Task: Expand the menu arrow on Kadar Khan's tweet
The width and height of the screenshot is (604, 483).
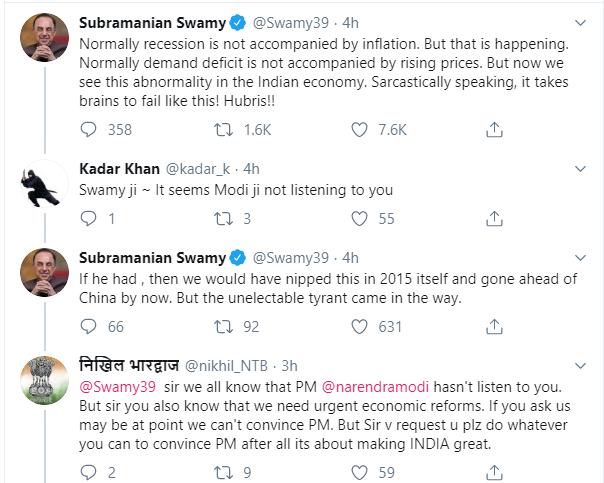Action: (579, 167)
